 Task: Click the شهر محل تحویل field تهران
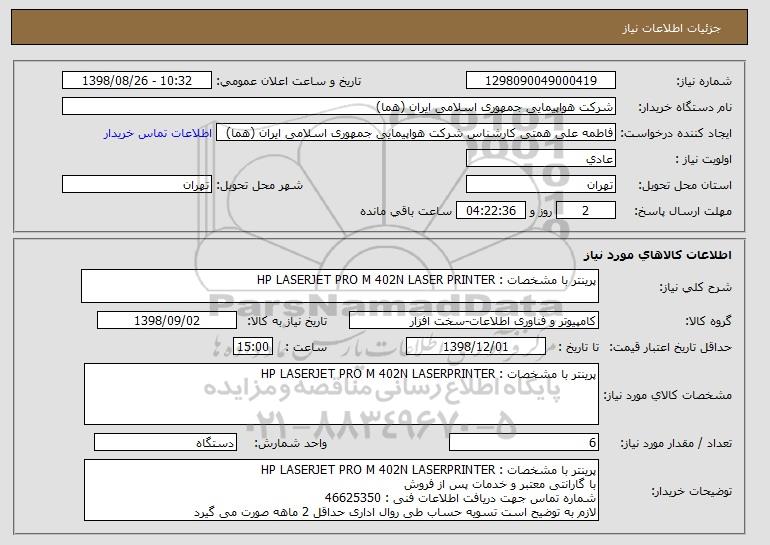137,185
